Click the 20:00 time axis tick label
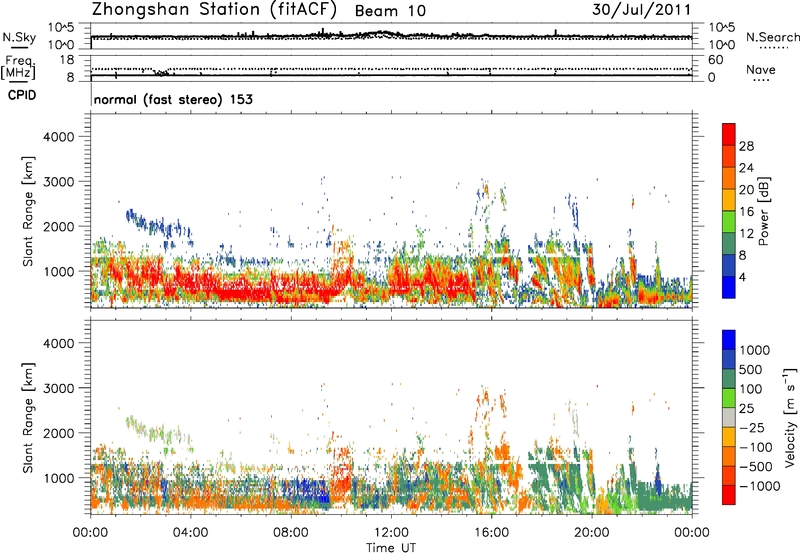Image resolution: width=800 pixels, height=554 pixels. (592, 533)
